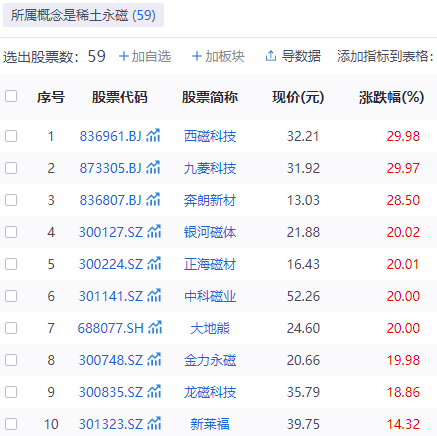Click 加板块 to add to sector
This screenshot has width=437, height=436.
(x=218, y=56)
